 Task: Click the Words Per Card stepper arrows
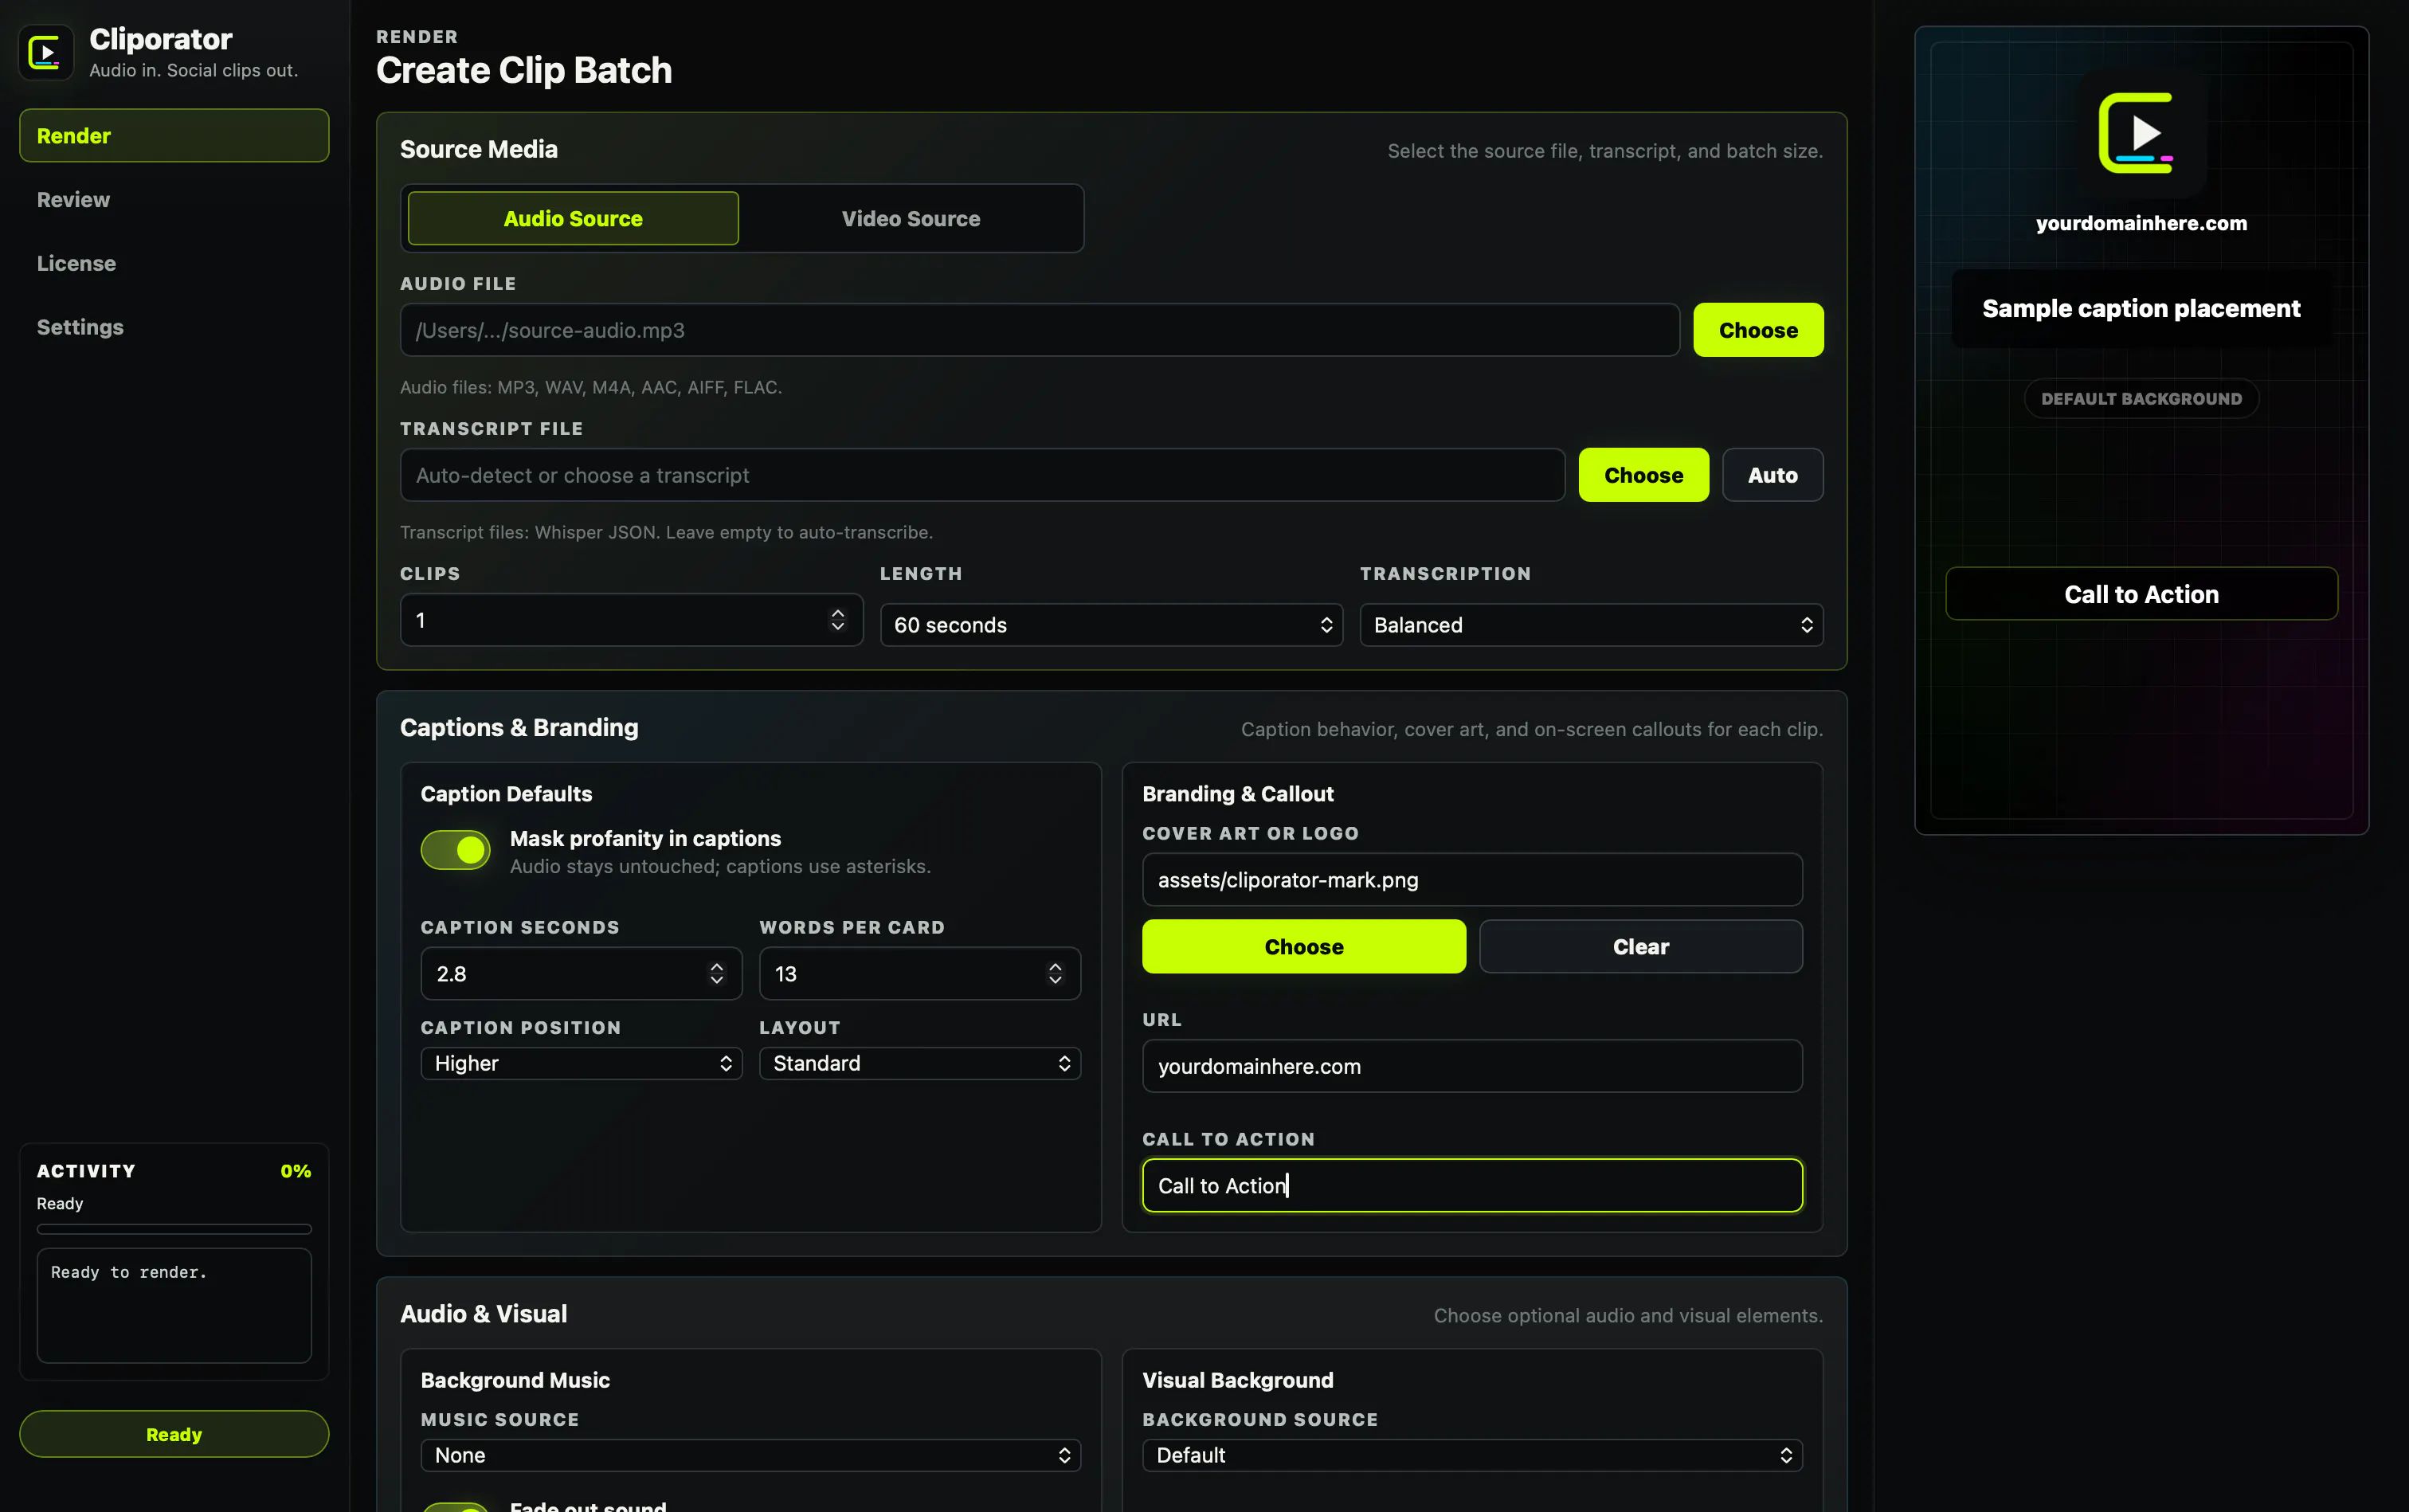point(1055,974)
